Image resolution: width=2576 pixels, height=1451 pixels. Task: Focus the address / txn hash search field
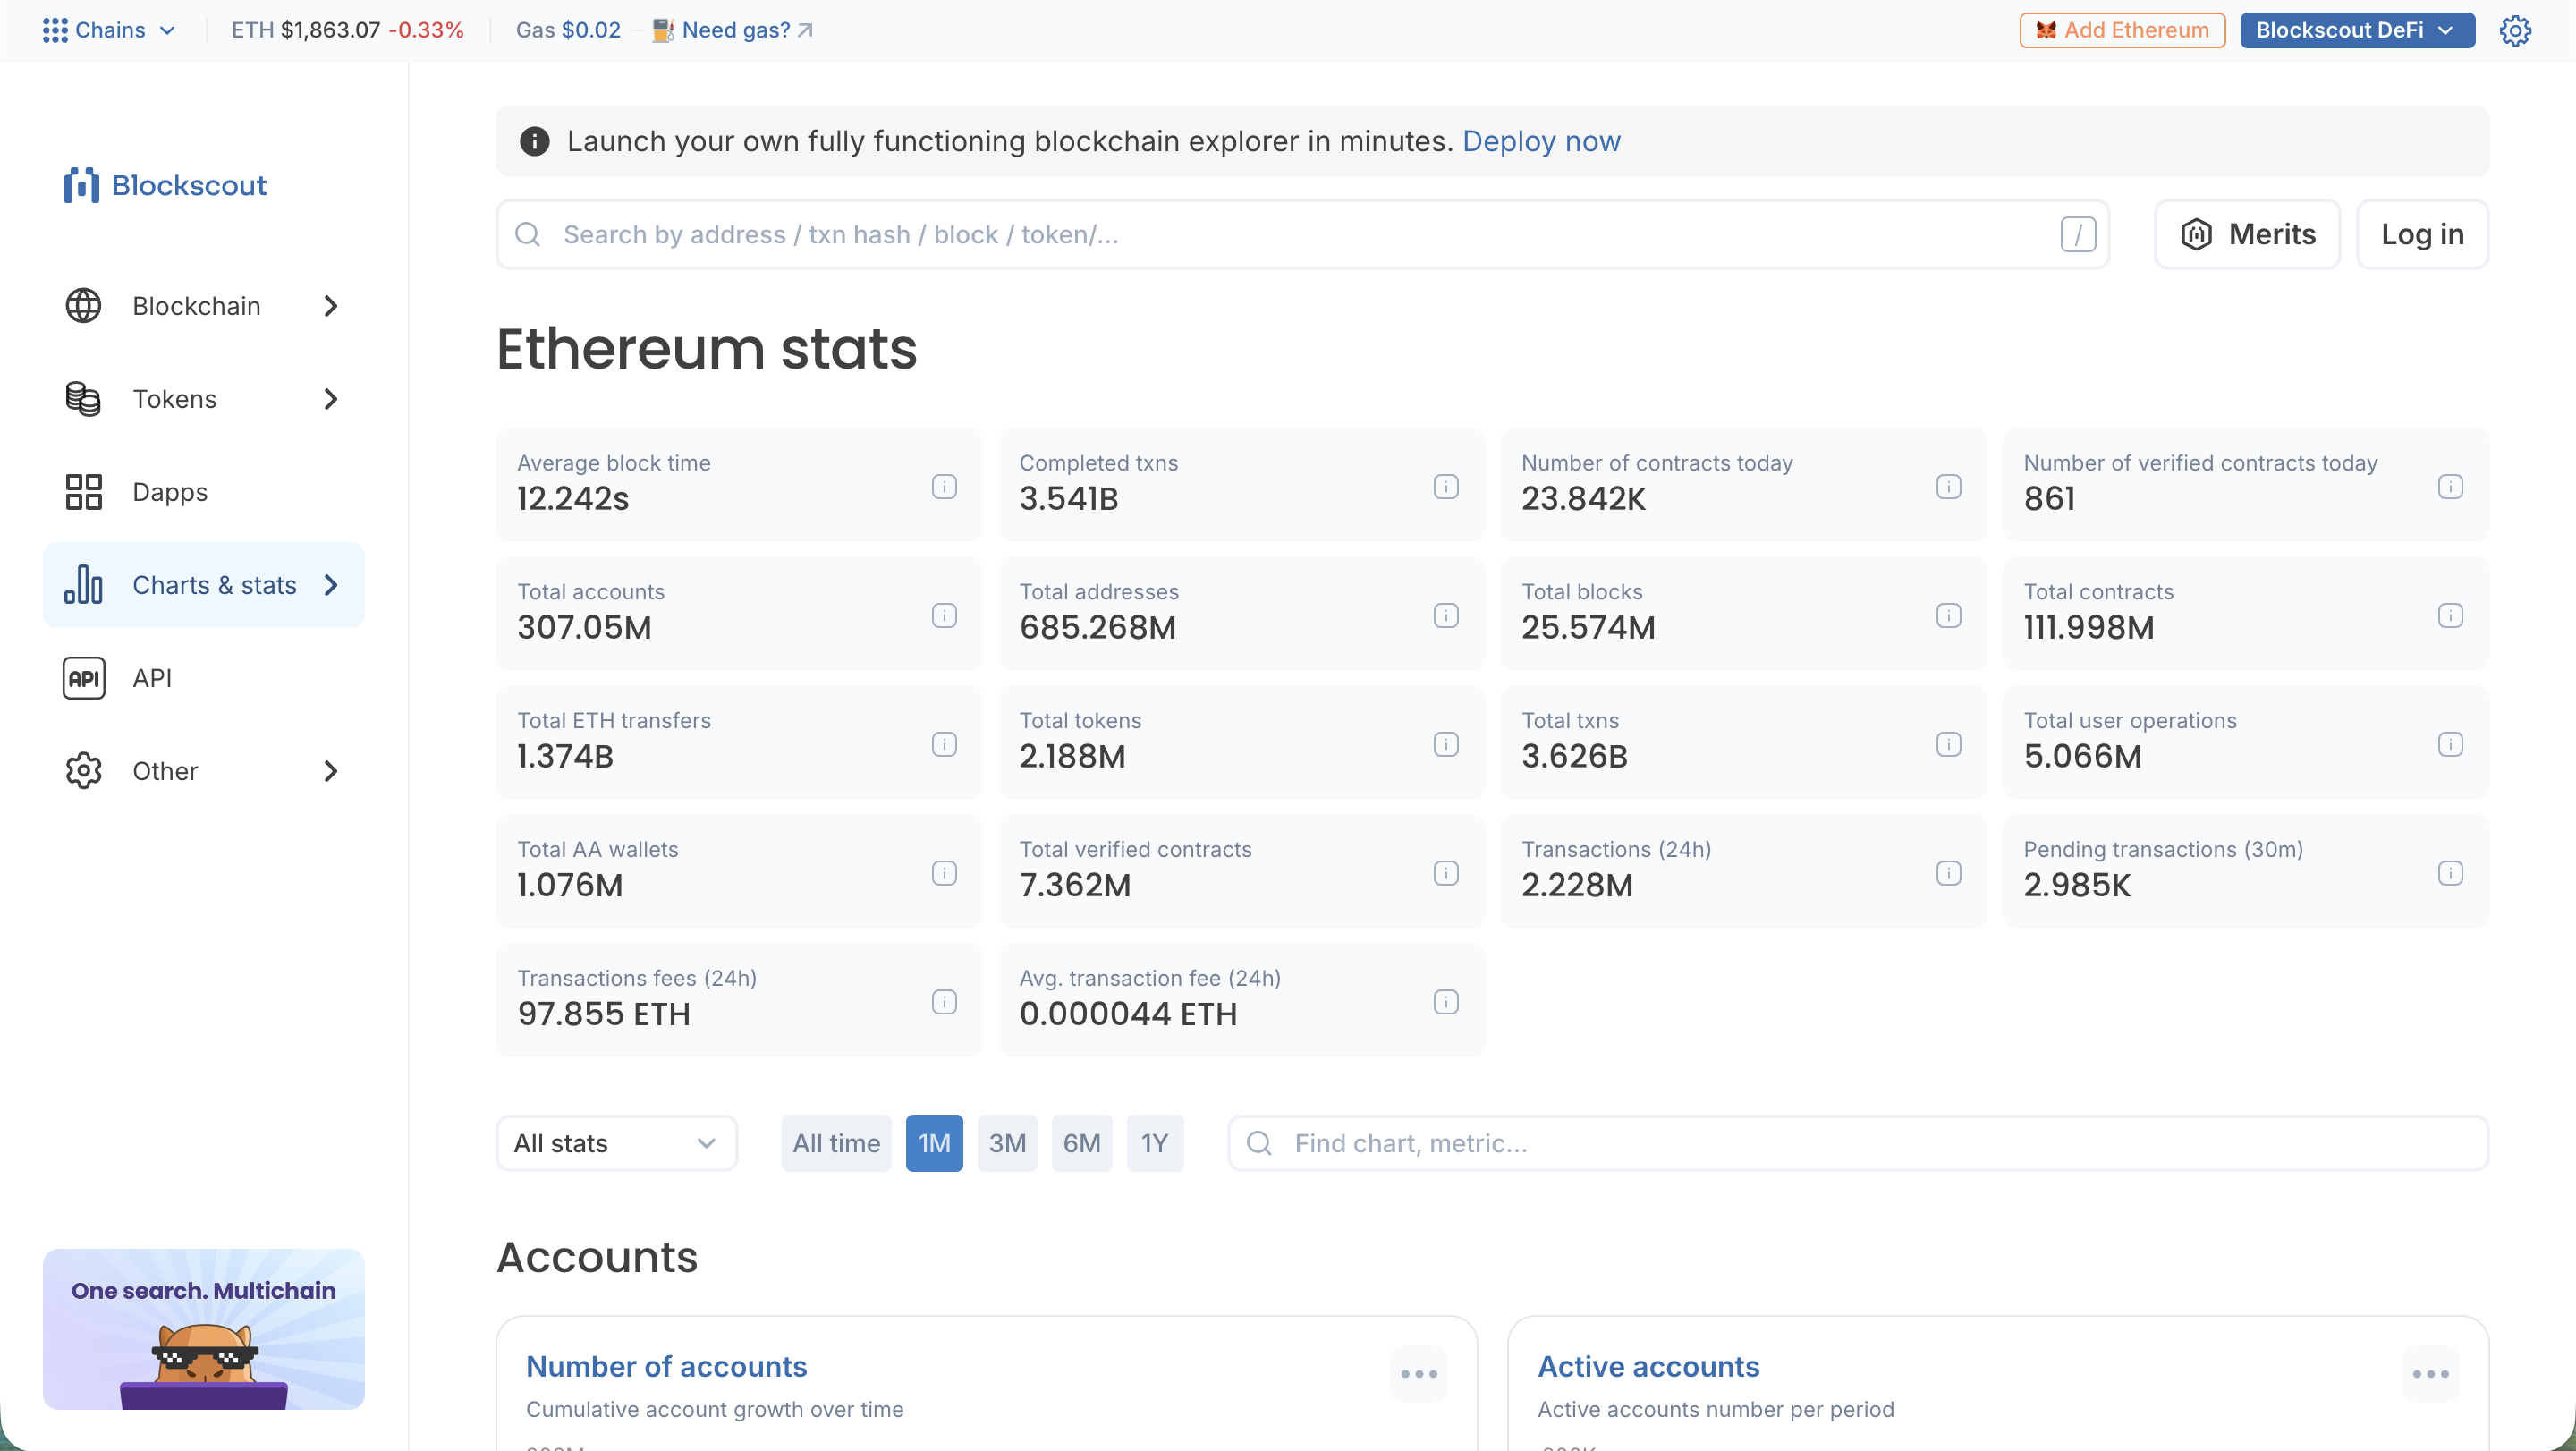1302,234
